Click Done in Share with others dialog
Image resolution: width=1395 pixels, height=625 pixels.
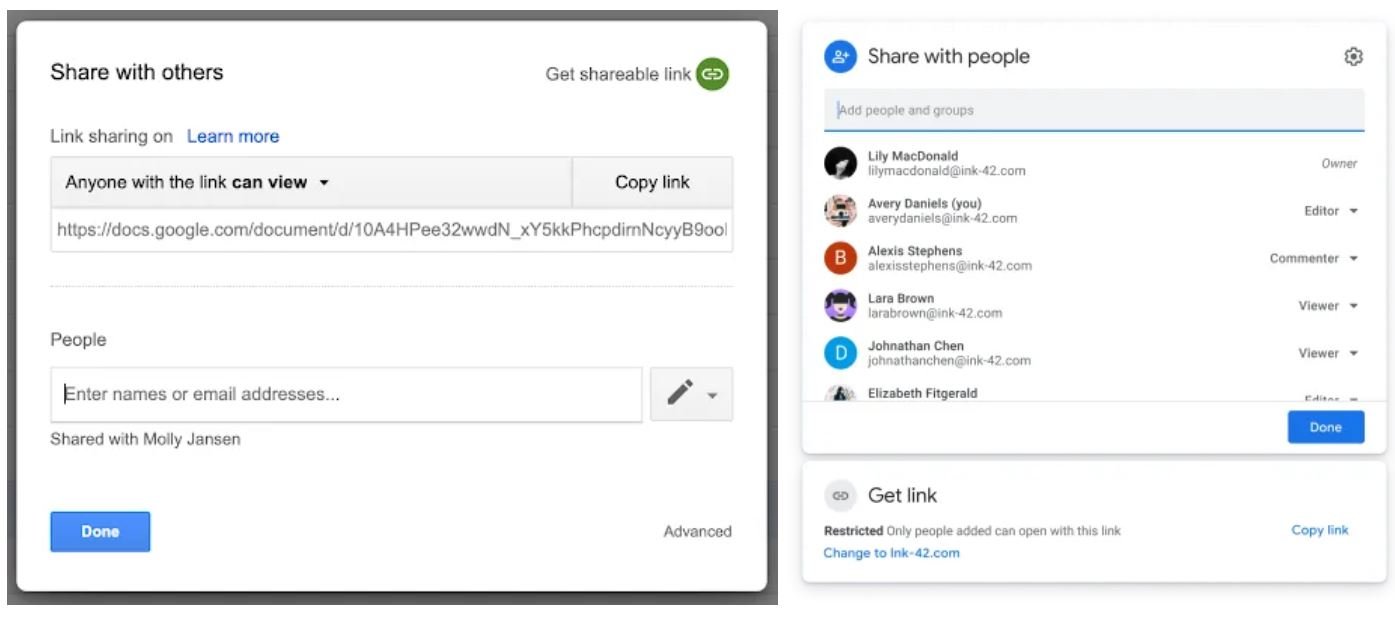[100, 532]
